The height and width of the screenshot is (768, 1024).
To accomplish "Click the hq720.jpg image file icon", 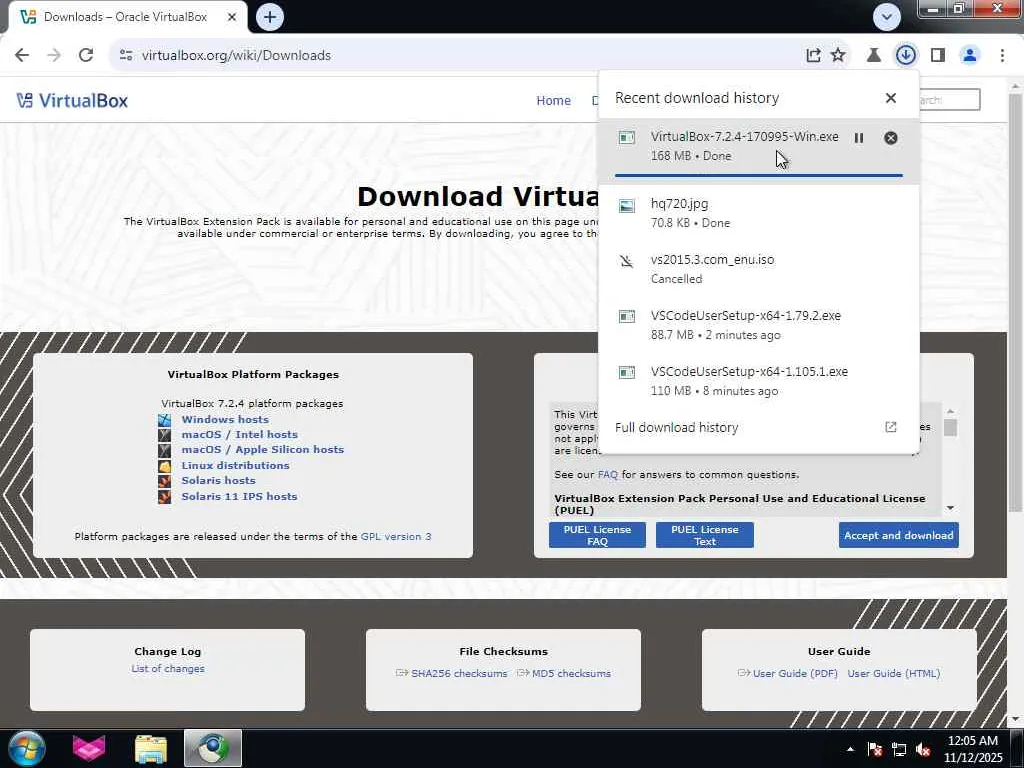I will [626, 206].
